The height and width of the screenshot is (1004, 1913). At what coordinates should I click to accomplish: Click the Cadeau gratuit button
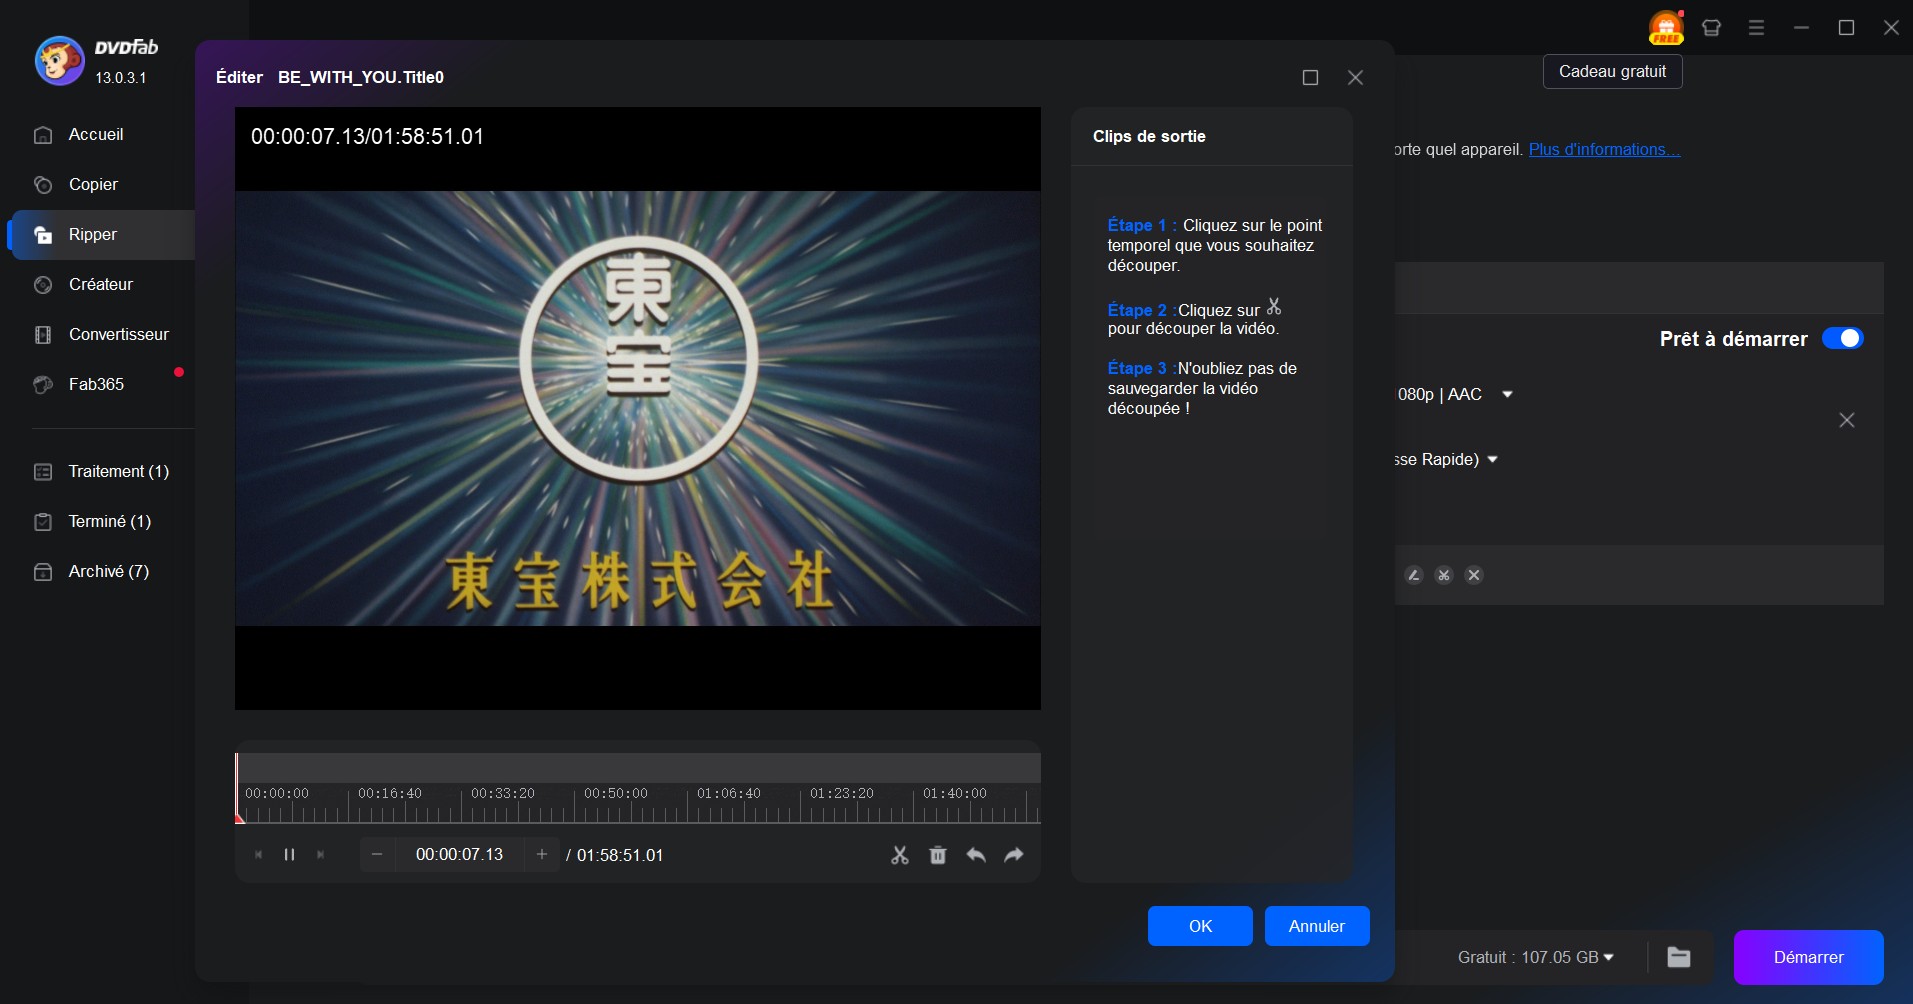(1612, 72)
